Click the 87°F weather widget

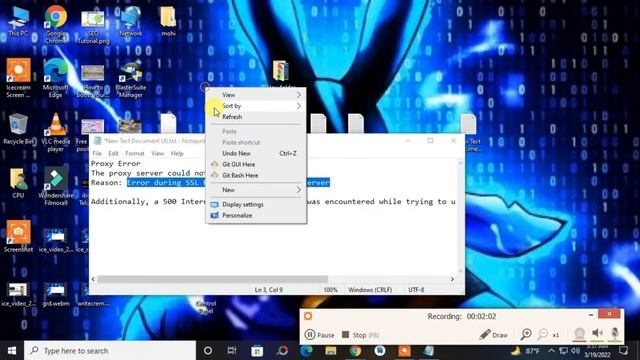coord(526,351)
